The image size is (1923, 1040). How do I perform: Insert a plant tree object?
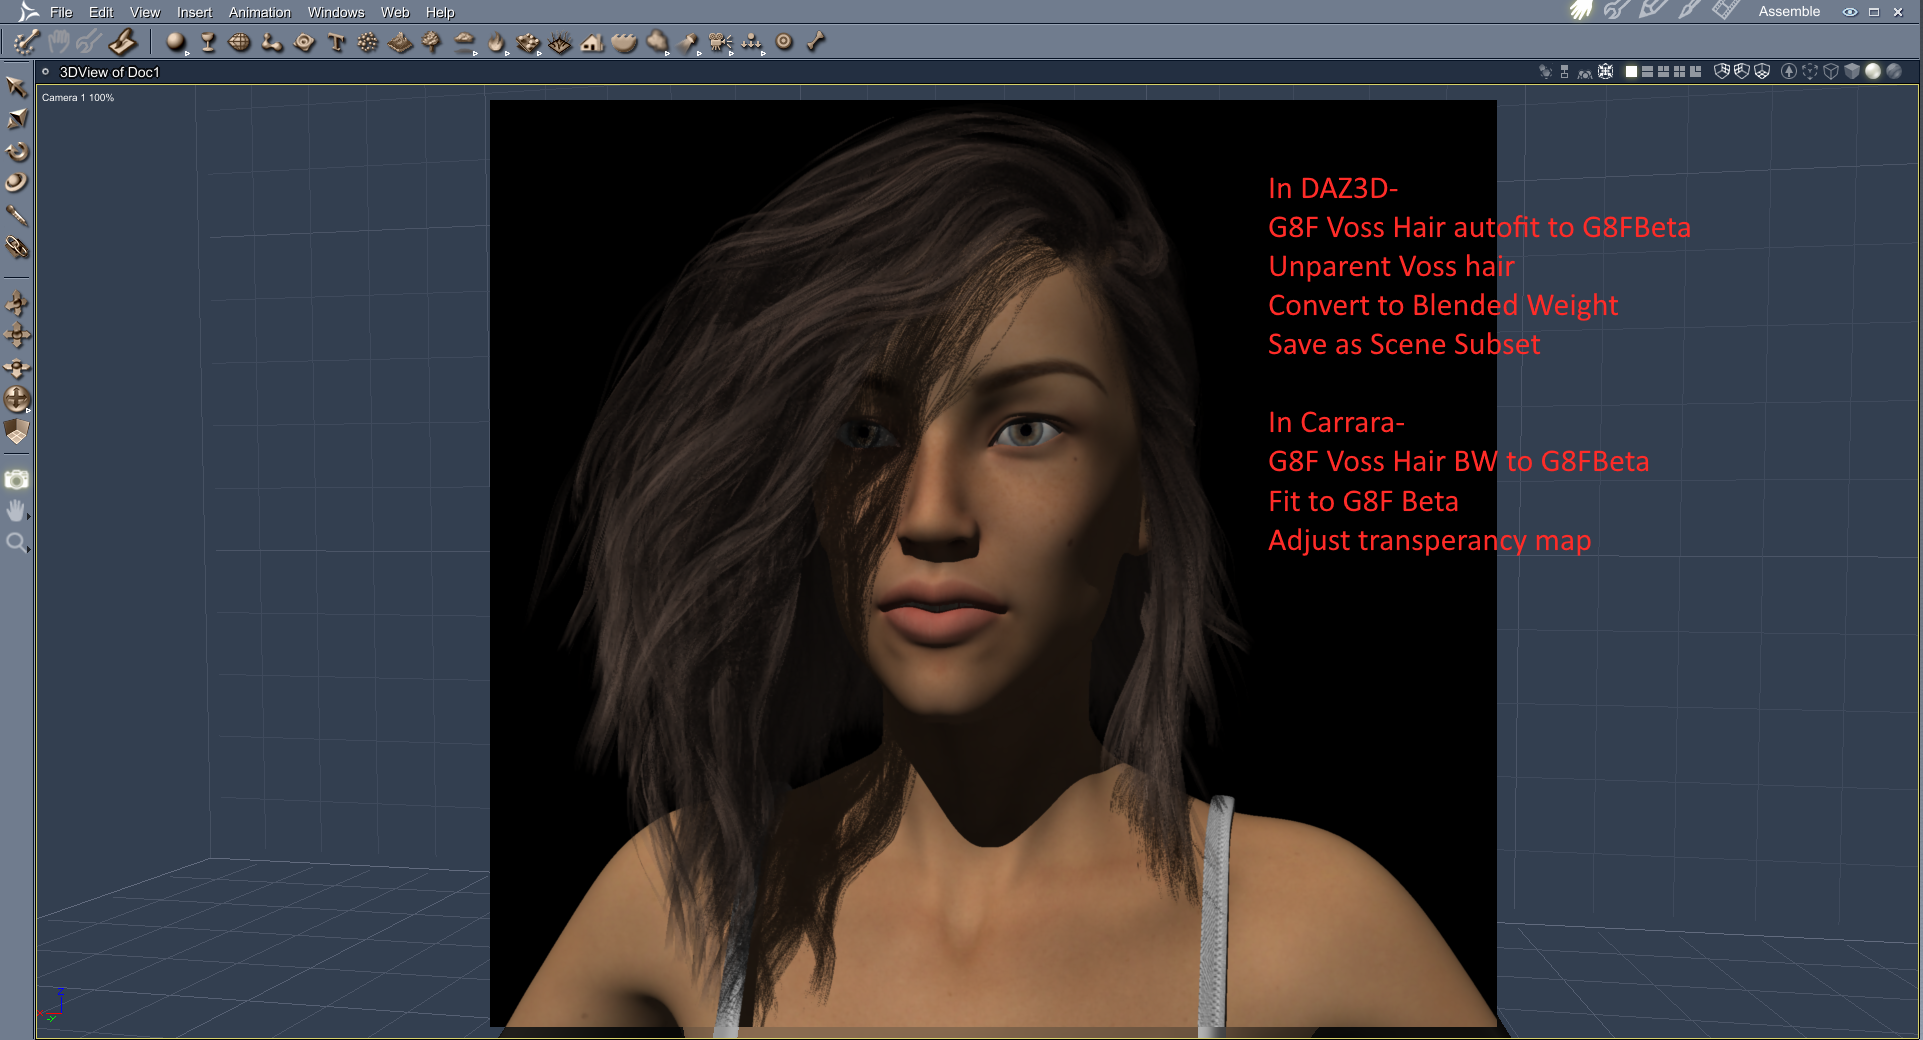pos(432,42)
